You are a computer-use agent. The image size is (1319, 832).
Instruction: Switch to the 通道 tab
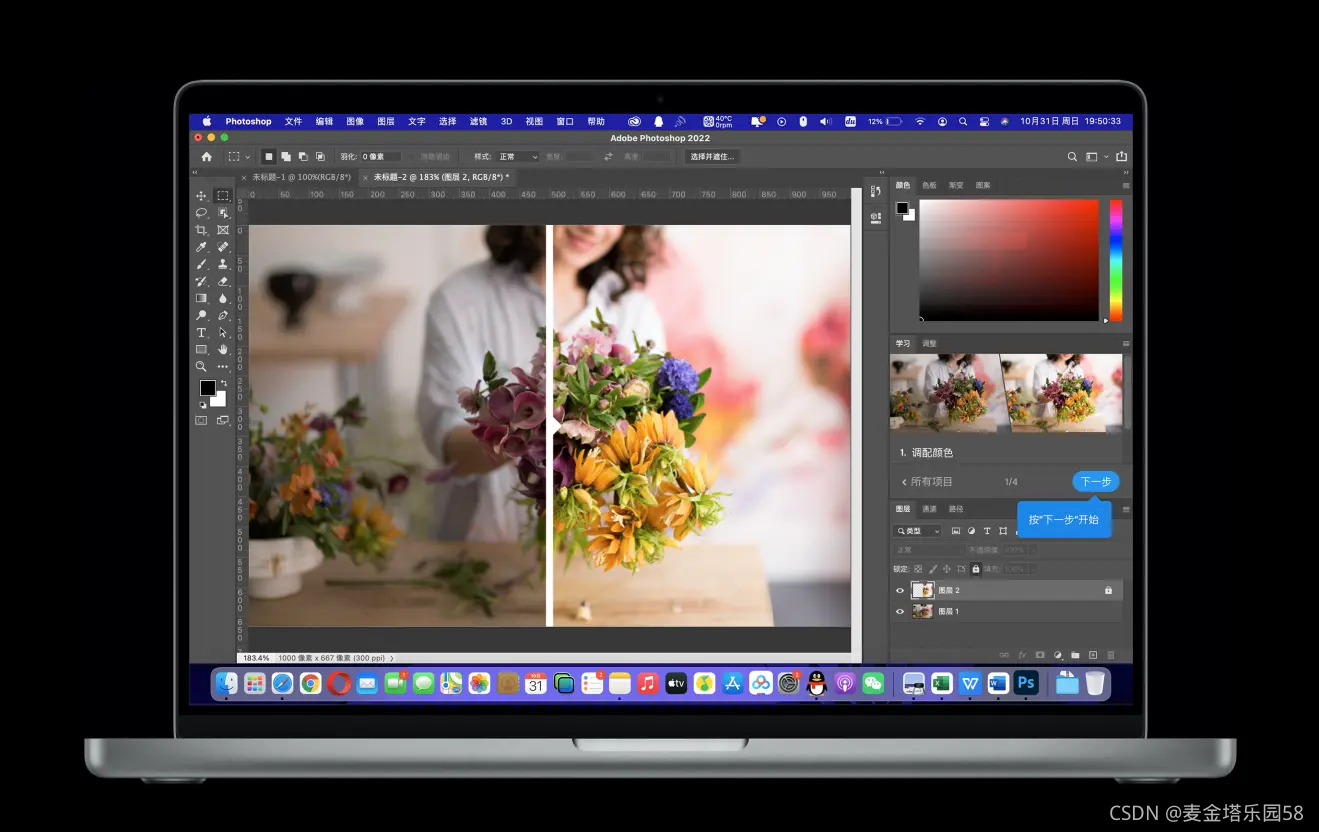929,509
